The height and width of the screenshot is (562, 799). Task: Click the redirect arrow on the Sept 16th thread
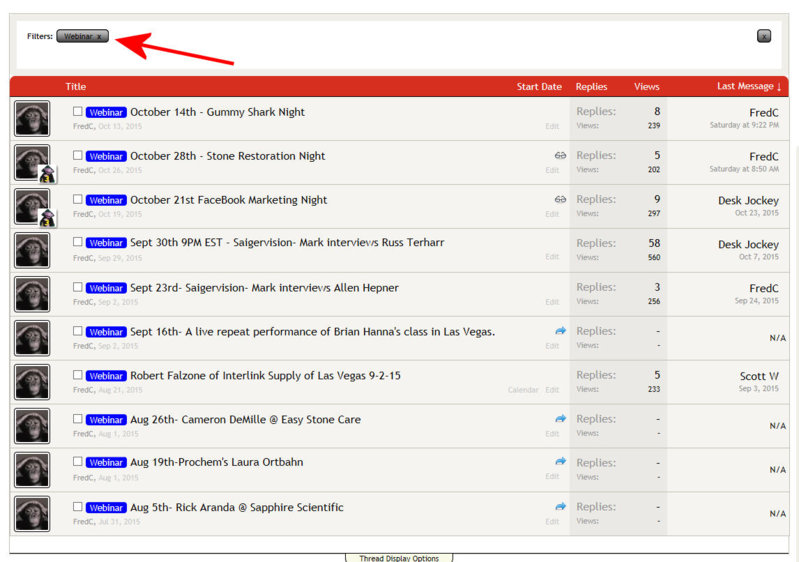coord(560,331)
